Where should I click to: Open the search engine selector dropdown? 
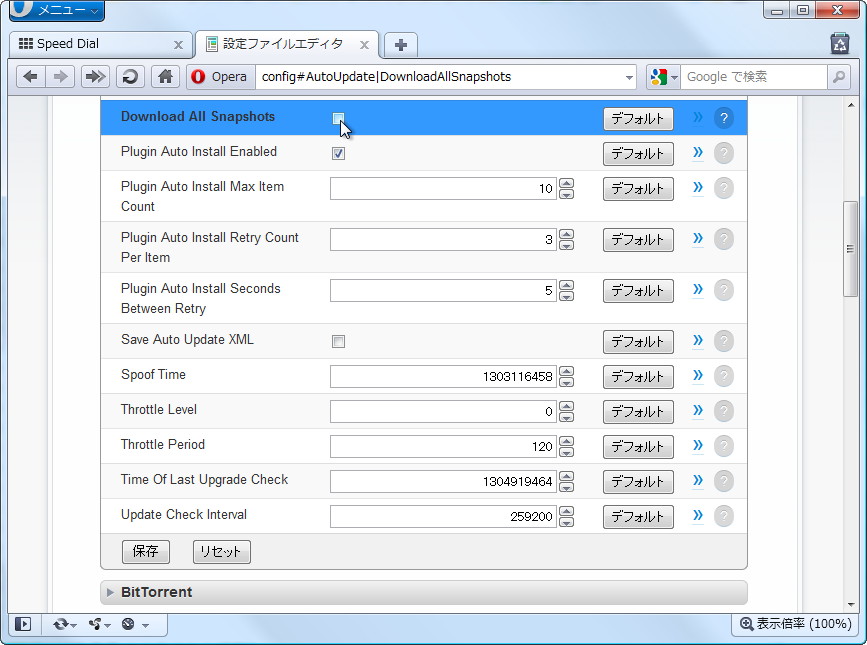675,77
